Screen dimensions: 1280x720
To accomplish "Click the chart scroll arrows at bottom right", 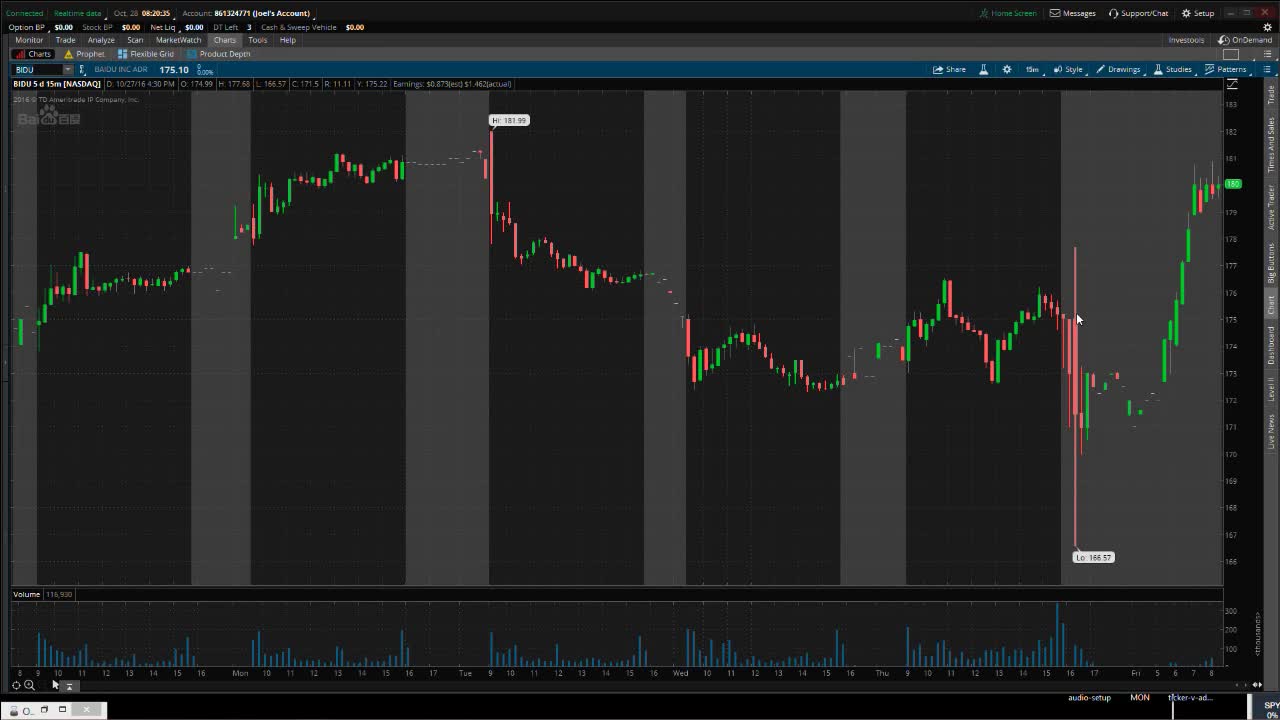I will (1256, 685).
